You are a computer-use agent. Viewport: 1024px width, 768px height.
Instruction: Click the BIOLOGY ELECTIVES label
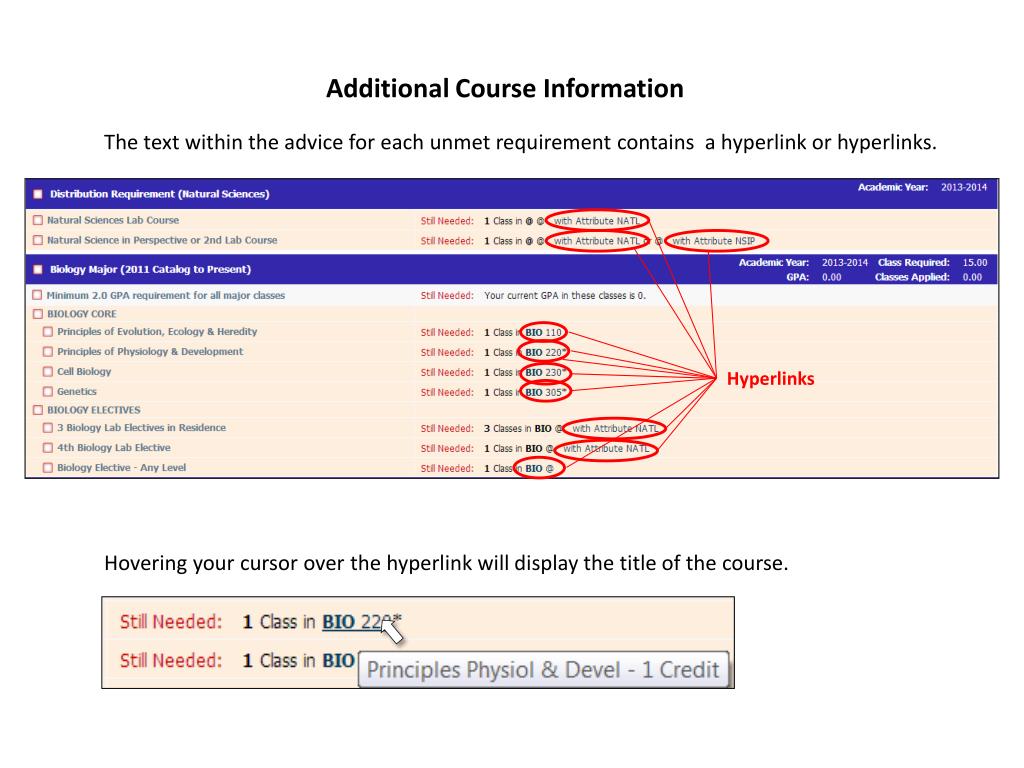[x=93, y=410]
